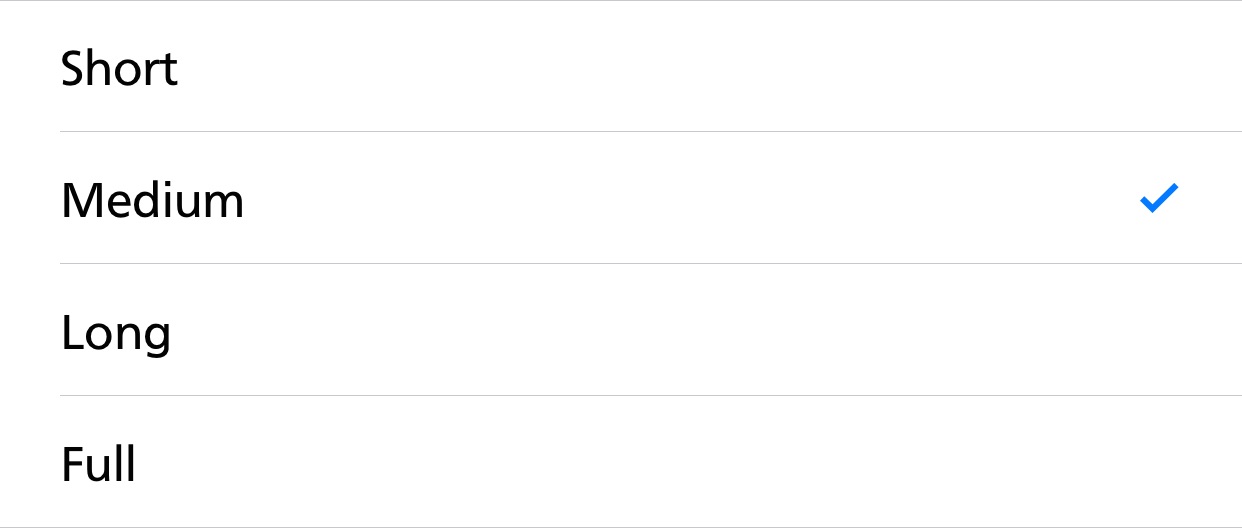
Task: Pick the last list entry Full
Action: point(621,462)
